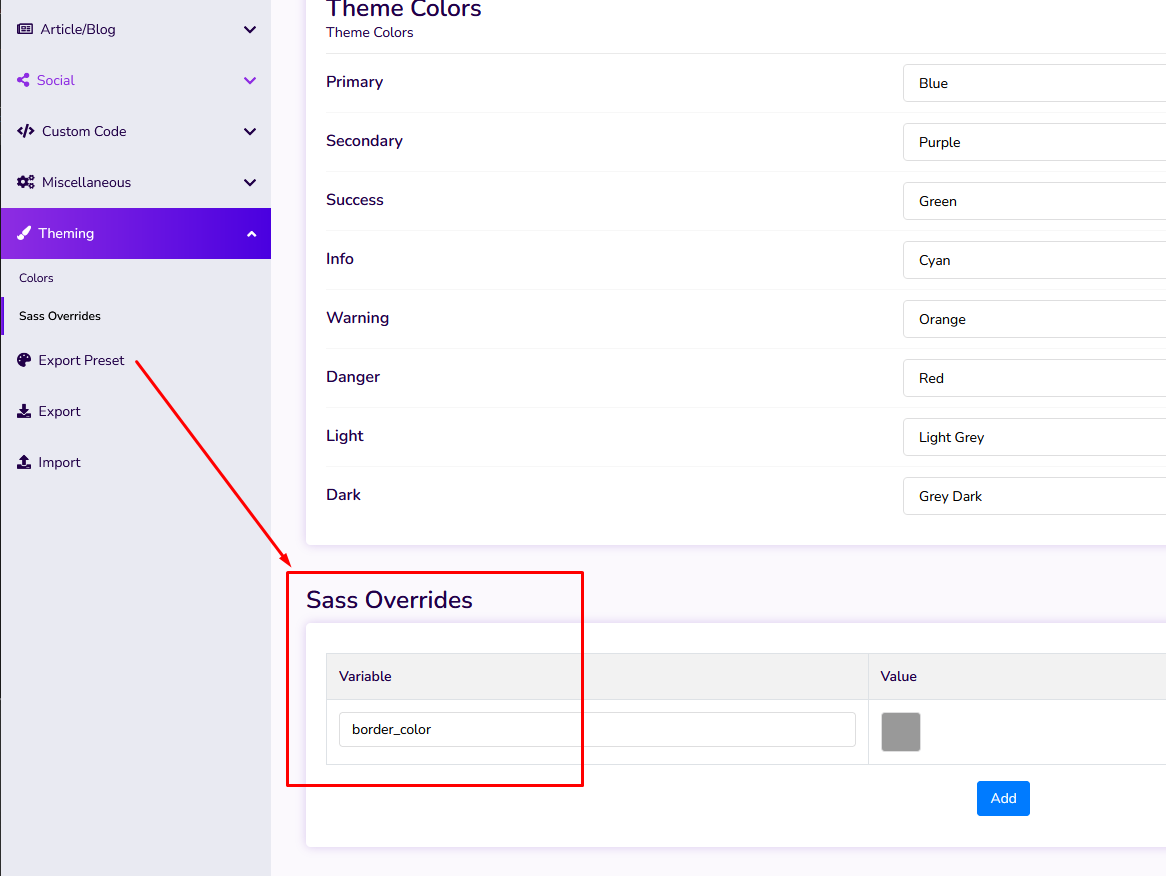The height and width of the screenshot is (876, 1166).
Task: Expand the Miscellaneous chevron
Action: (250, 182)
